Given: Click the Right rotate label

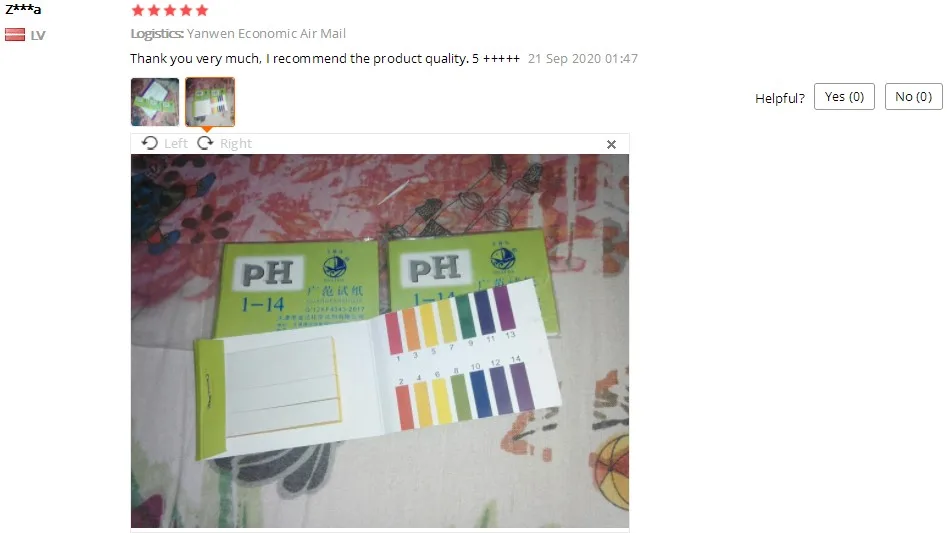Looking at the screenshot, I should click(236, 144).
